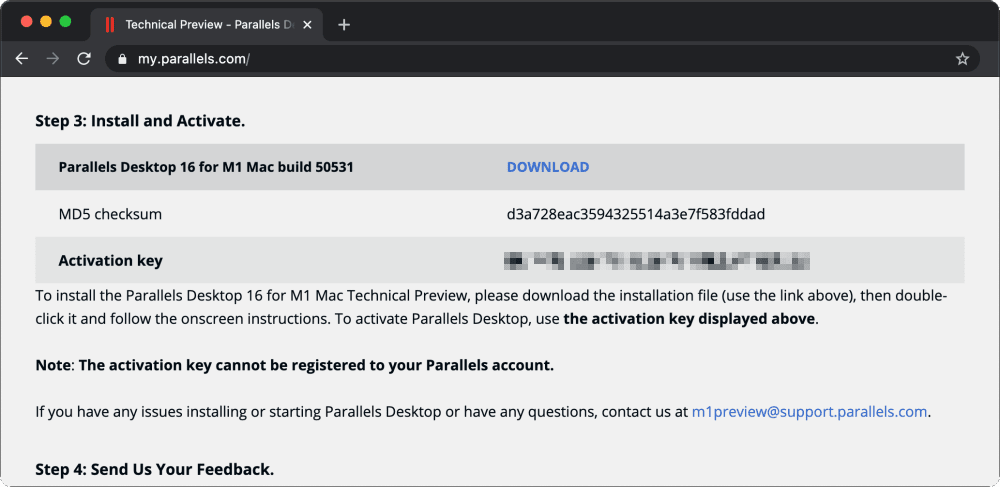Screen dimensions: 1000x487
Task: Bookmark this page with the star icon
Action: point(962,59)
